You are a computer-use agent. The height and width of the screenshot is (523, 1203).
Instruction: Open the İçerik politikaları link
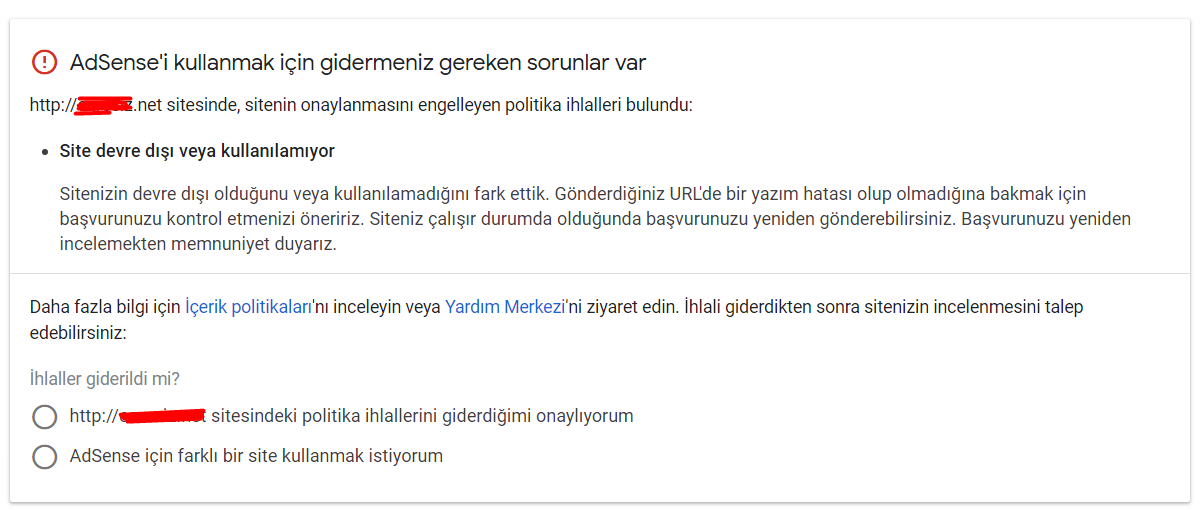(x=250, y=307)
